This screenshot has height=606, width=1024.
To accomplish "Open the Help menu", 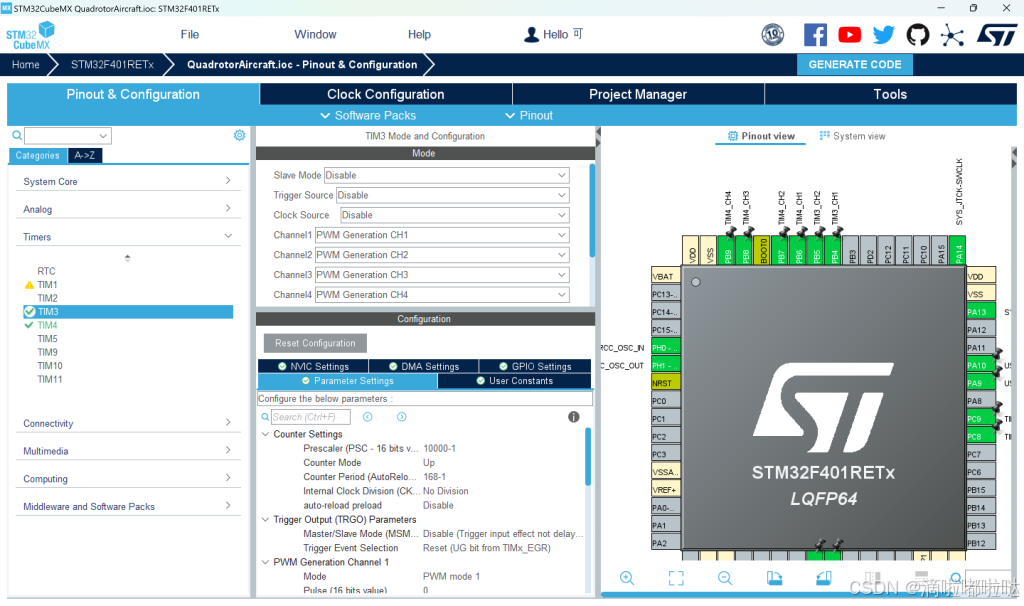I will [419, 35].
